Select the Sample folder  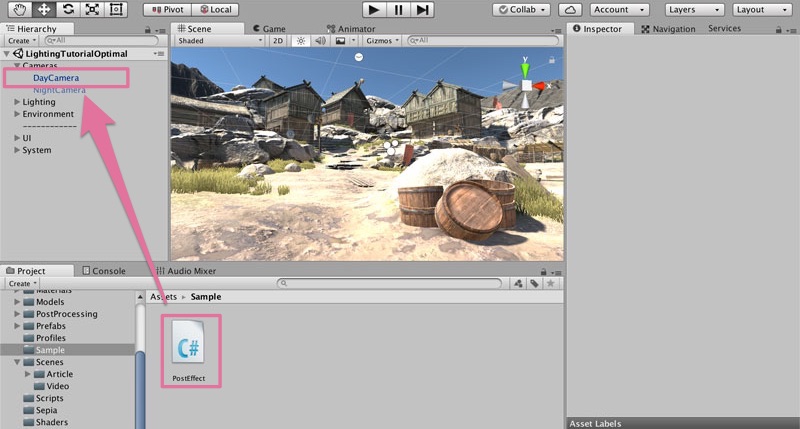tap(50, 350)
